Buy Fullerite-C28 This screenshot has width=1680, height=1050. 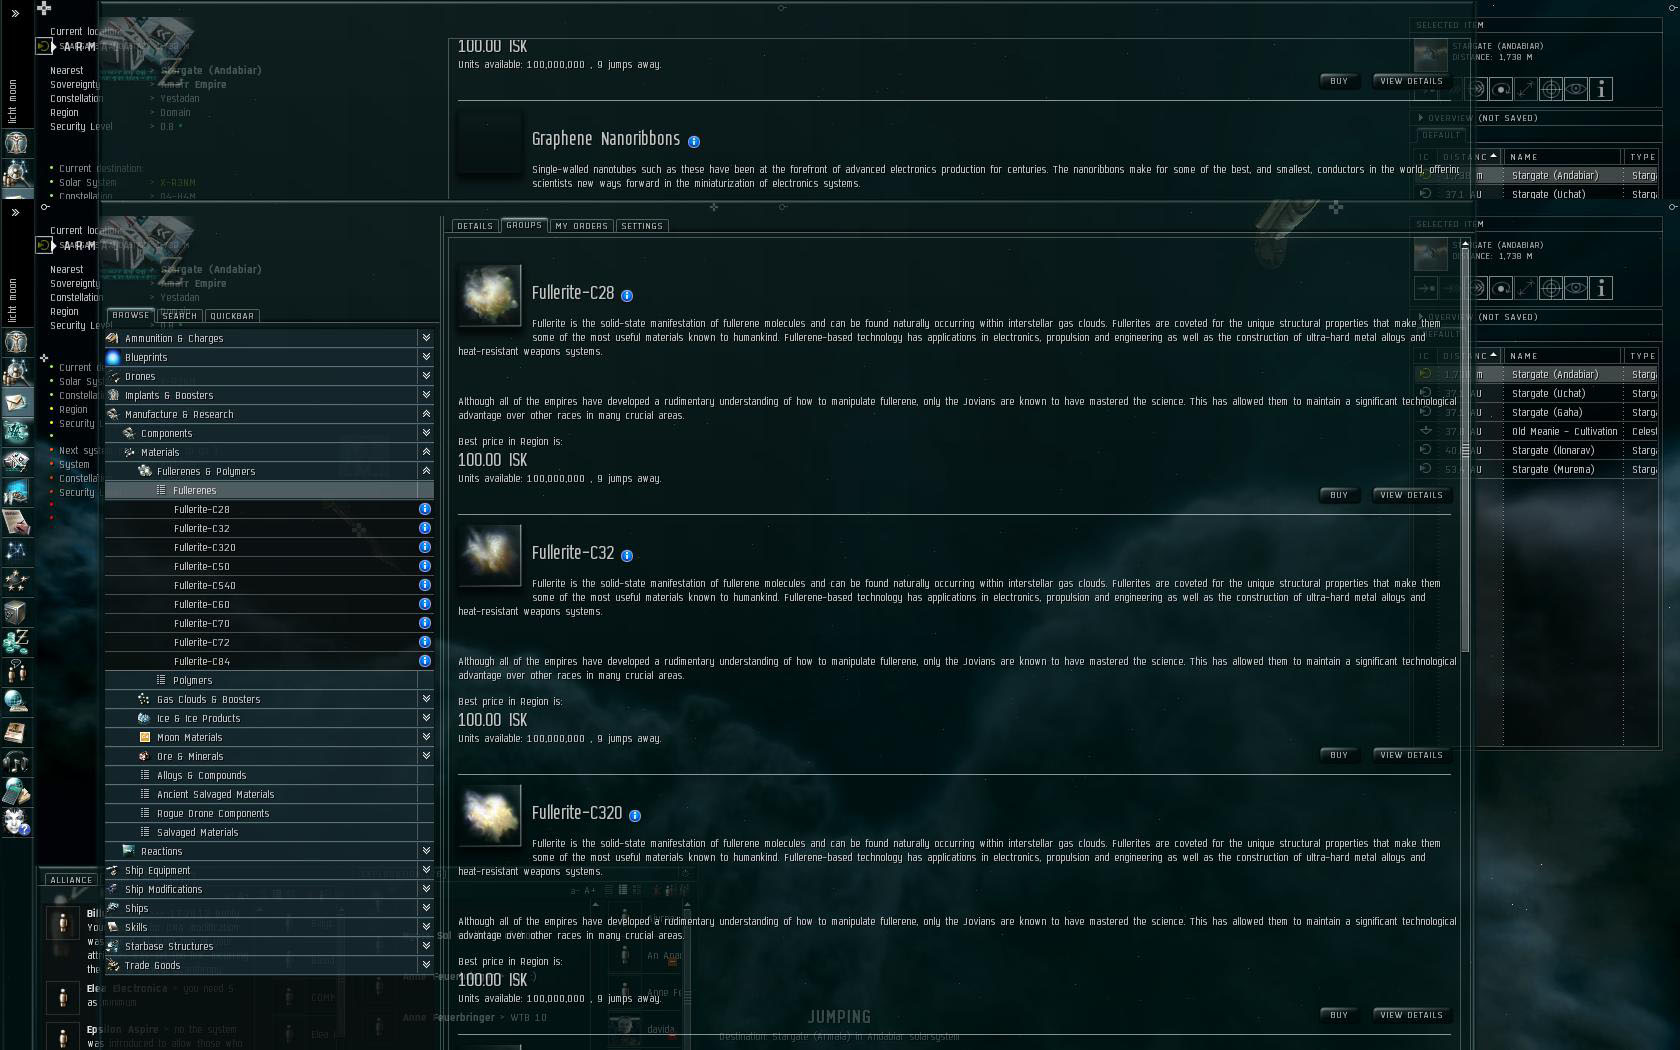click(x=1339, y=495)
